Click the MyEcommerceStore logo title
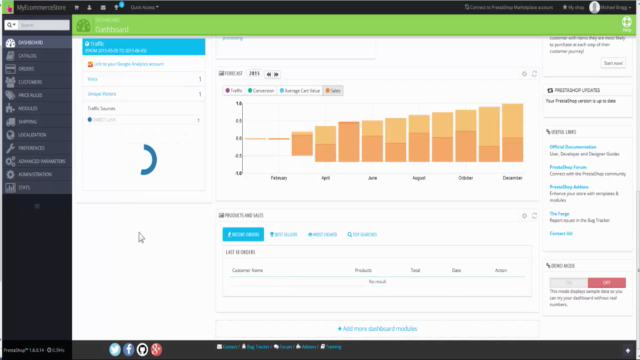The height and width of the screenshot is (360, 640). [41, 7]
